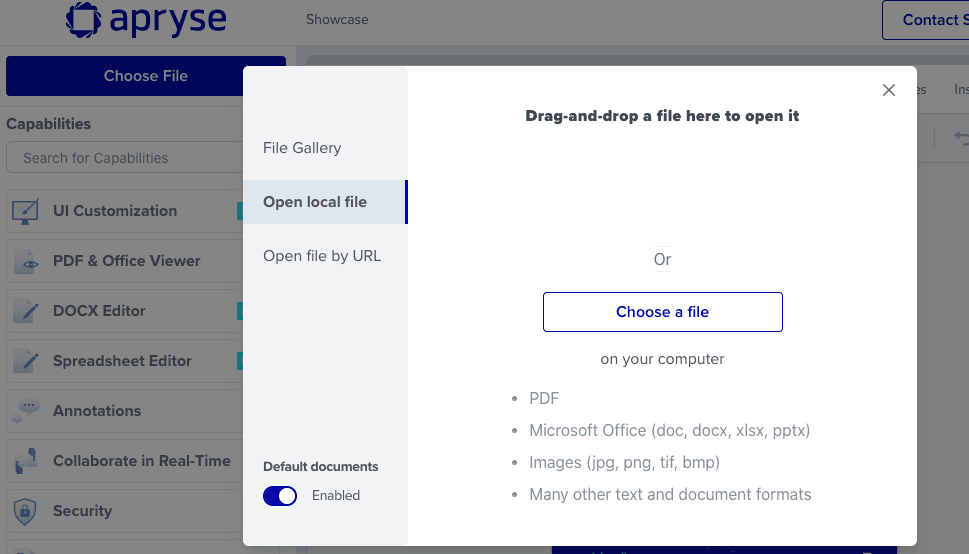The height and width of the screenshot is (554, 969).
Task: Click the Security shield lock icon
Action: point(25,511)
